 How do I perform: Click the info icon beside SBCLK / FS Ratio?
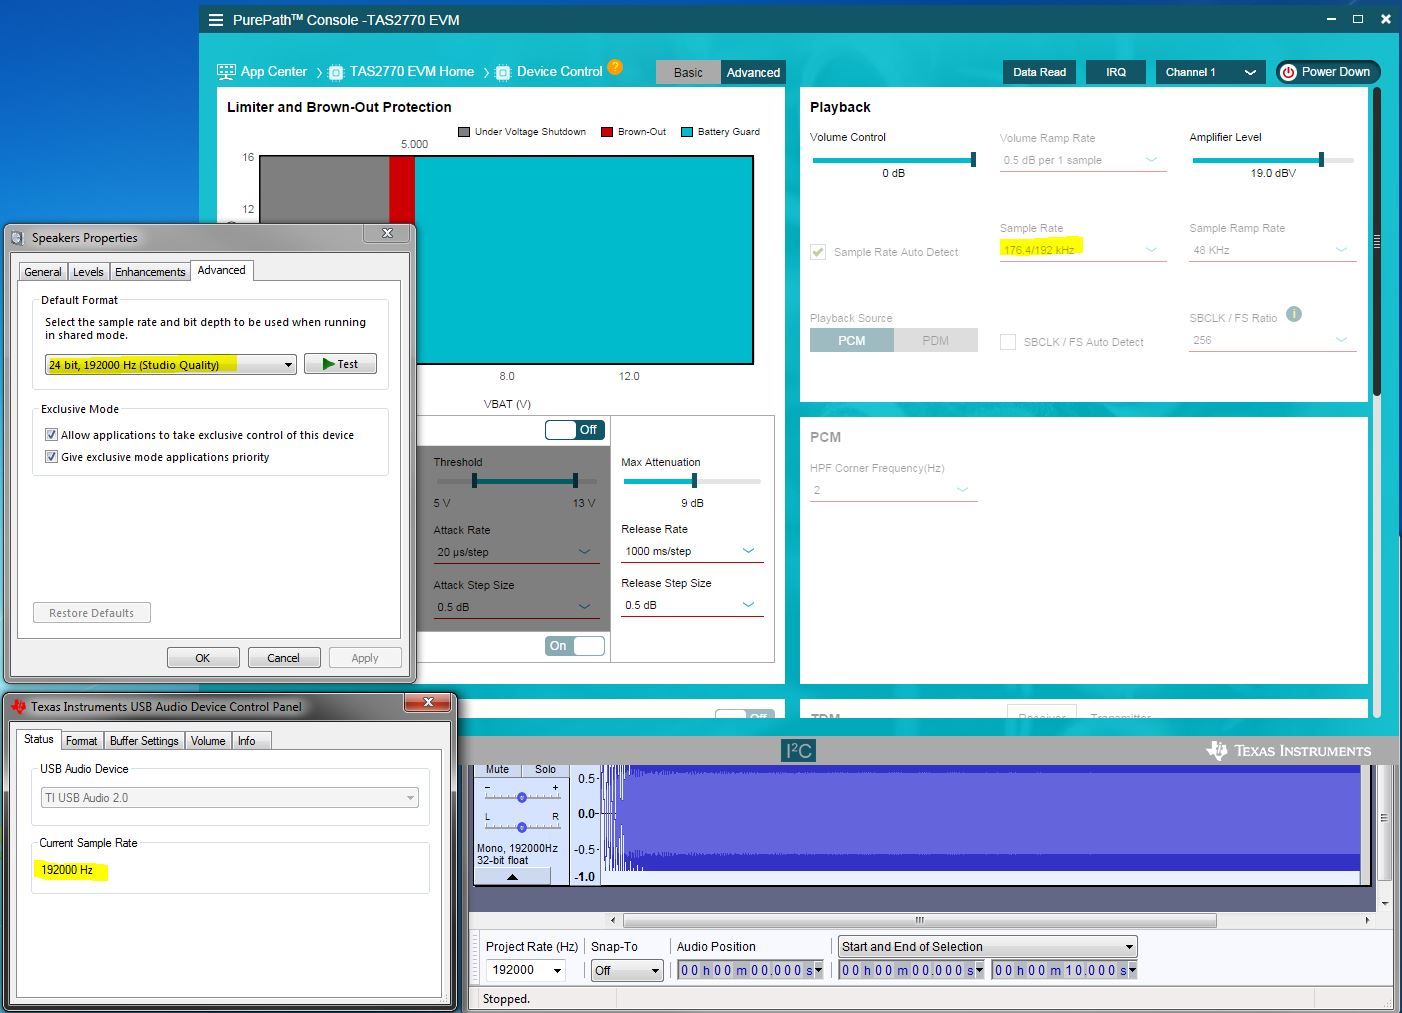tap(1294, 314)
